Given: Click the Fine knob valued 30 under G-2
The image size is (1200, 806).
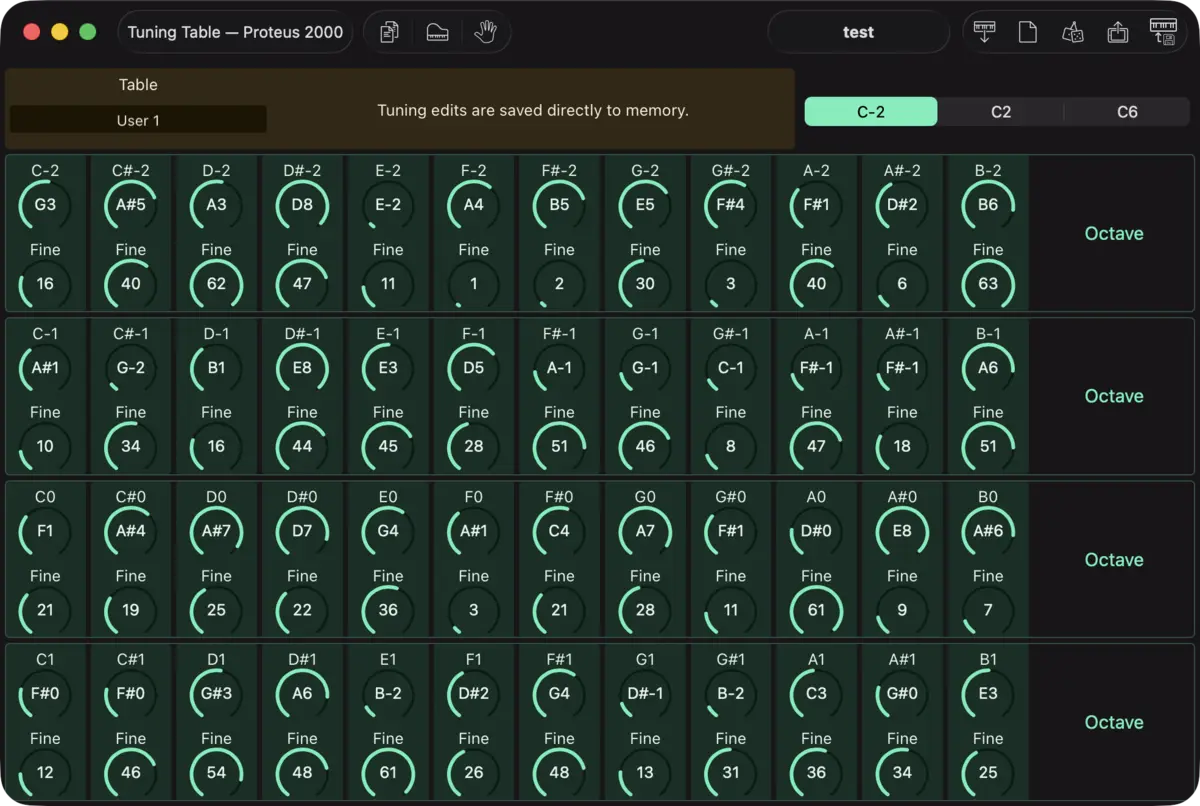Looking at the screenshot, I should pos(645,284).
